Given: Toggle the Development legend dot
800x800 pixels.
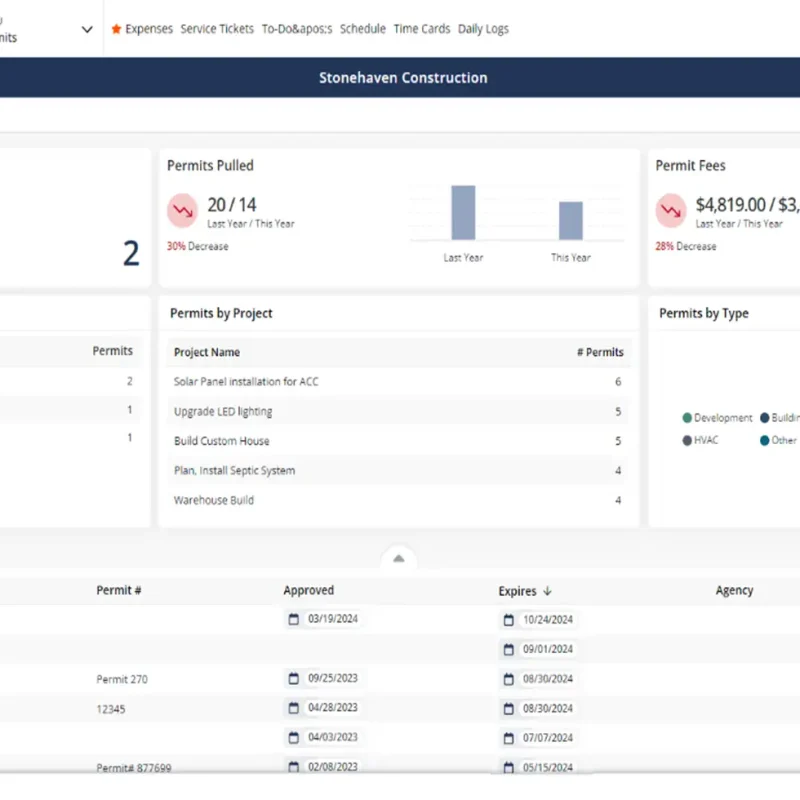Looking at the screenshot, I should pos(687,418).
